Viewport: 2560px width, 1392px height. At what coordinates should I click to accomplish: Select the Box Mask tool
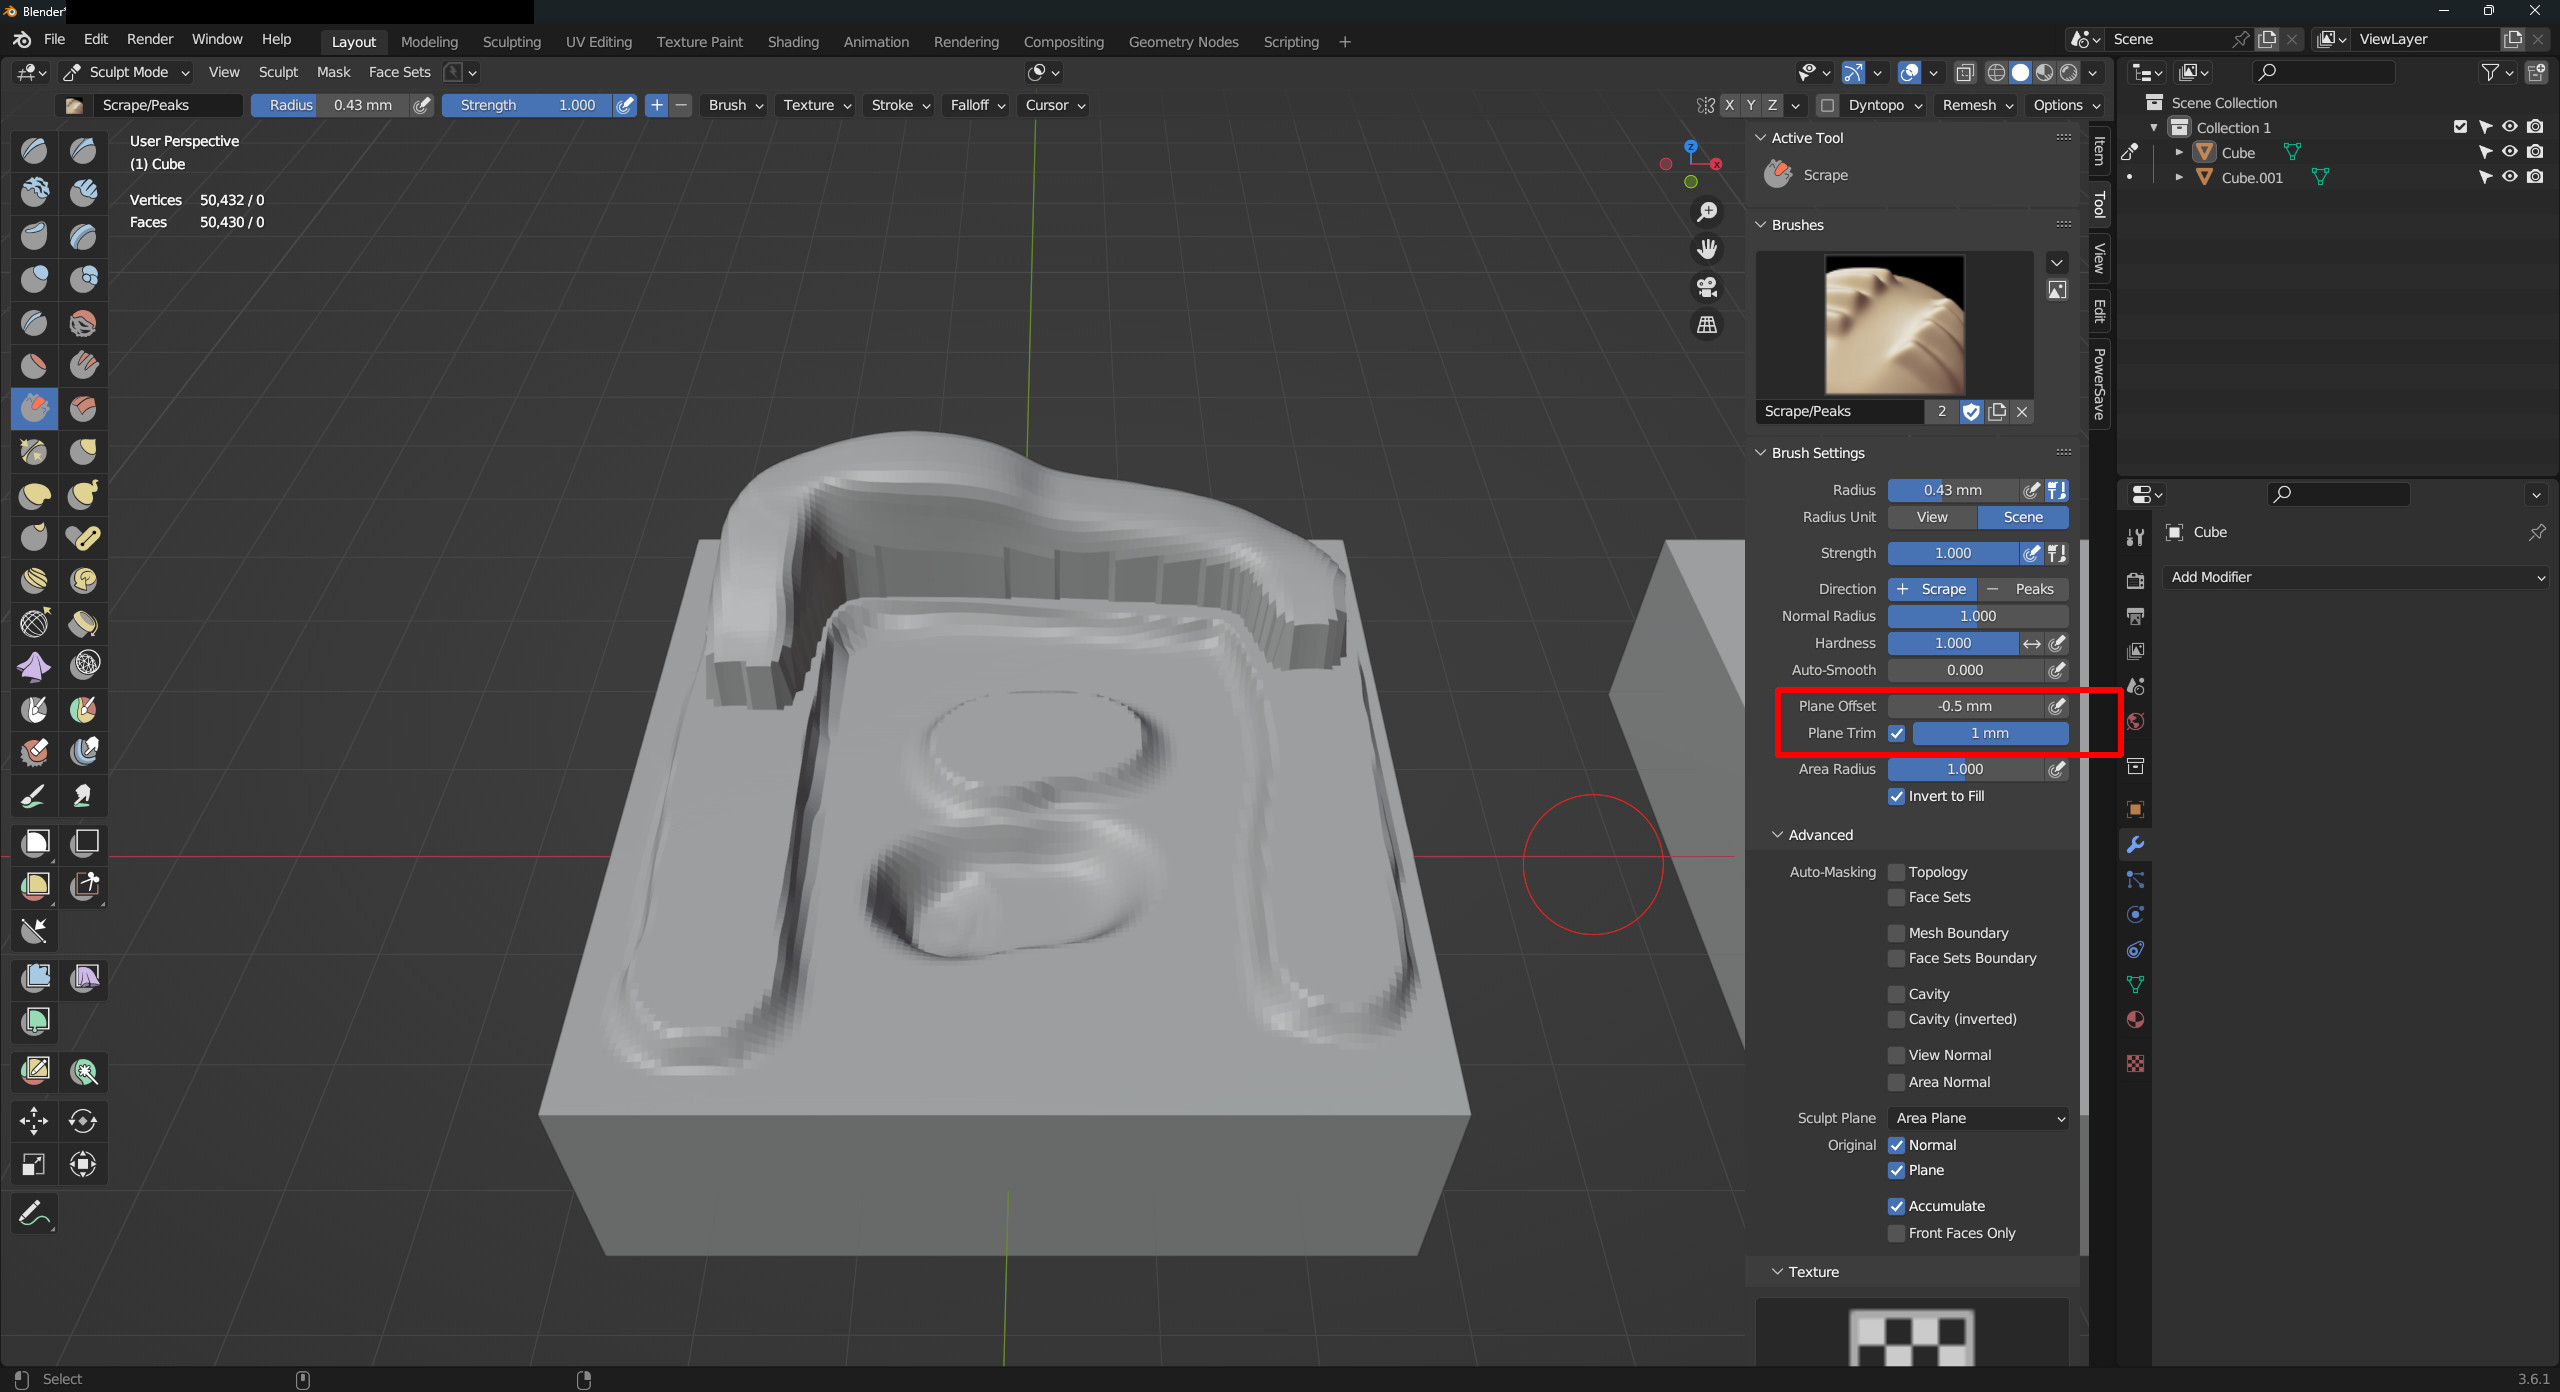34,843
